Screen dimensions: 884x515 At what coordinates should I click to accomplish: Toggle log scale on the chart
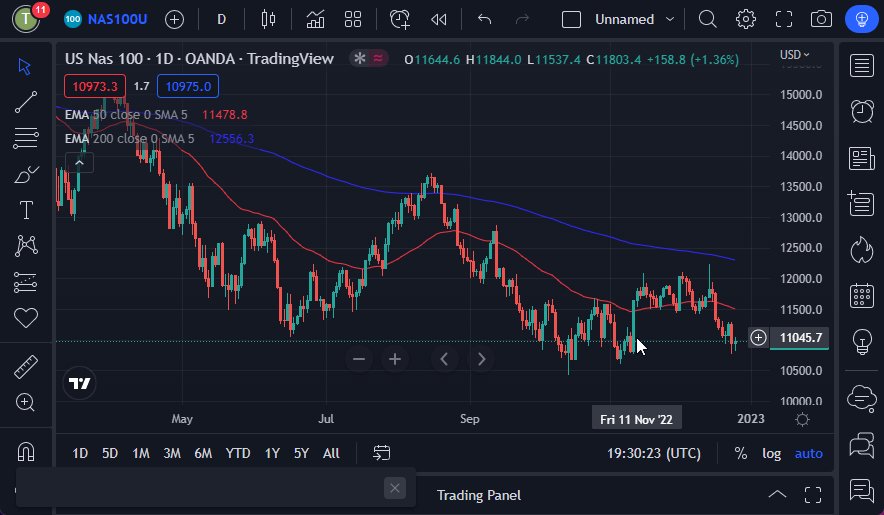771,453
